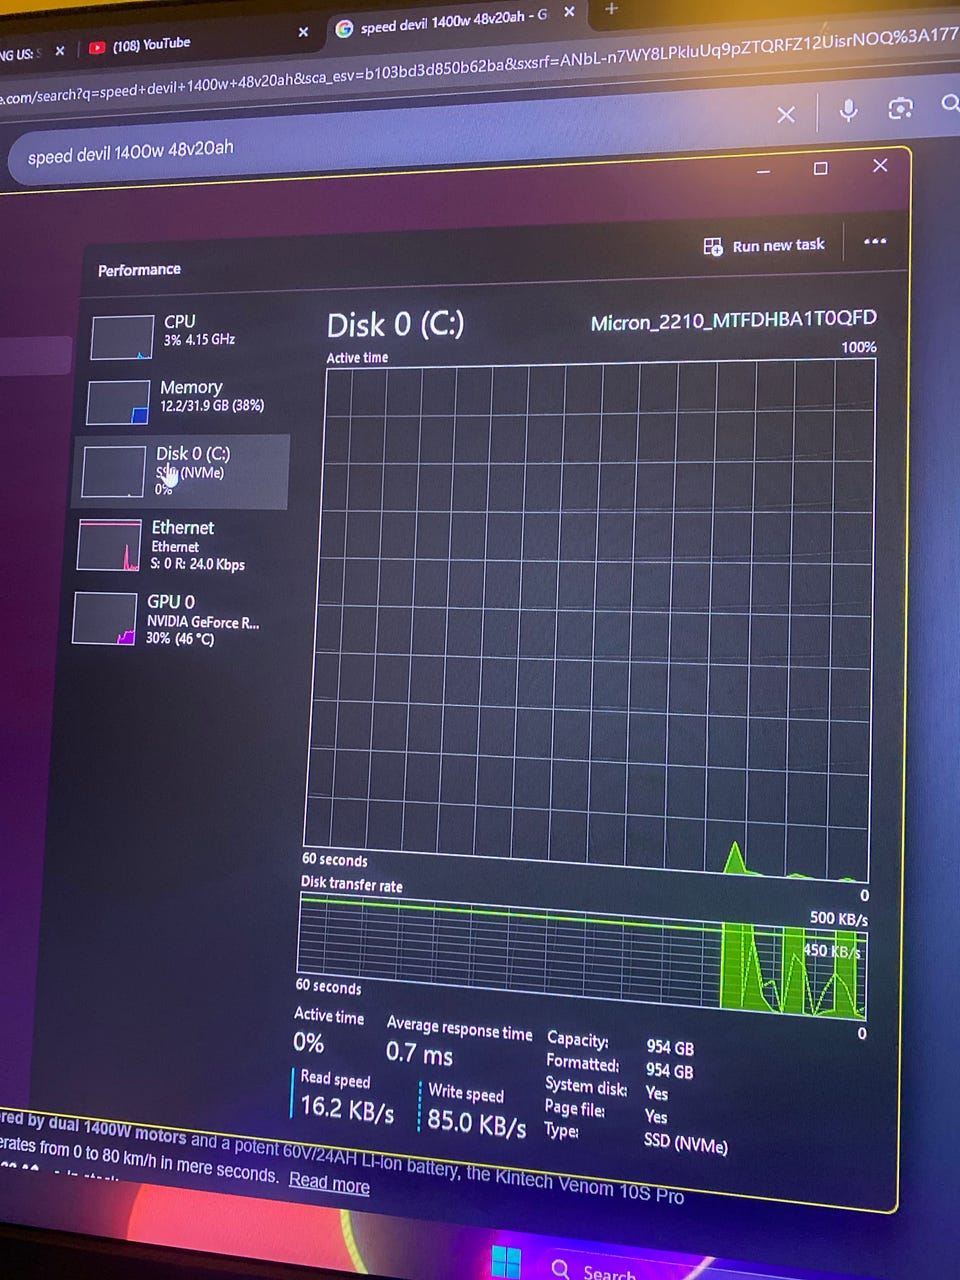The width and height of the screenshot is (960, 1280).
Task: Minimize the Task Manager window
Action: click(764, 171)
